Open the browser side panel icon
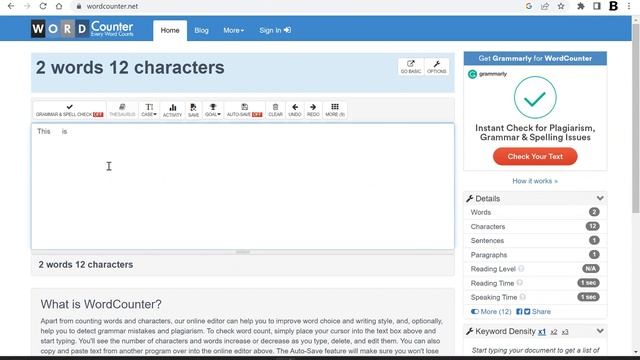Screen dimensions: 640x360 click(x=596, y=6)
